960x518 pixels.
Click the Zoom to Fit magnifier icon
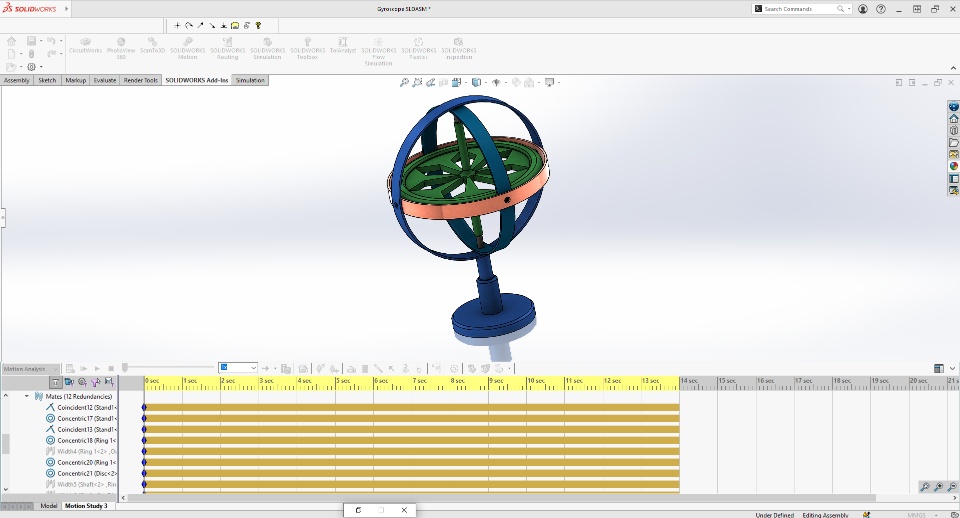[404, 83]
